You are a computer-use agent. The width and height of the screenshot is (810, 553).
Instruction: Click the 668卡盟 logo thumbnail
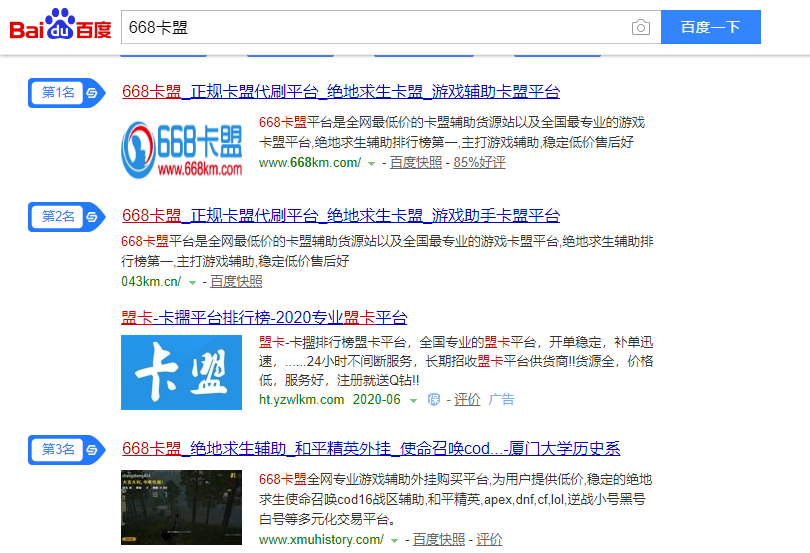coord(181,150)
